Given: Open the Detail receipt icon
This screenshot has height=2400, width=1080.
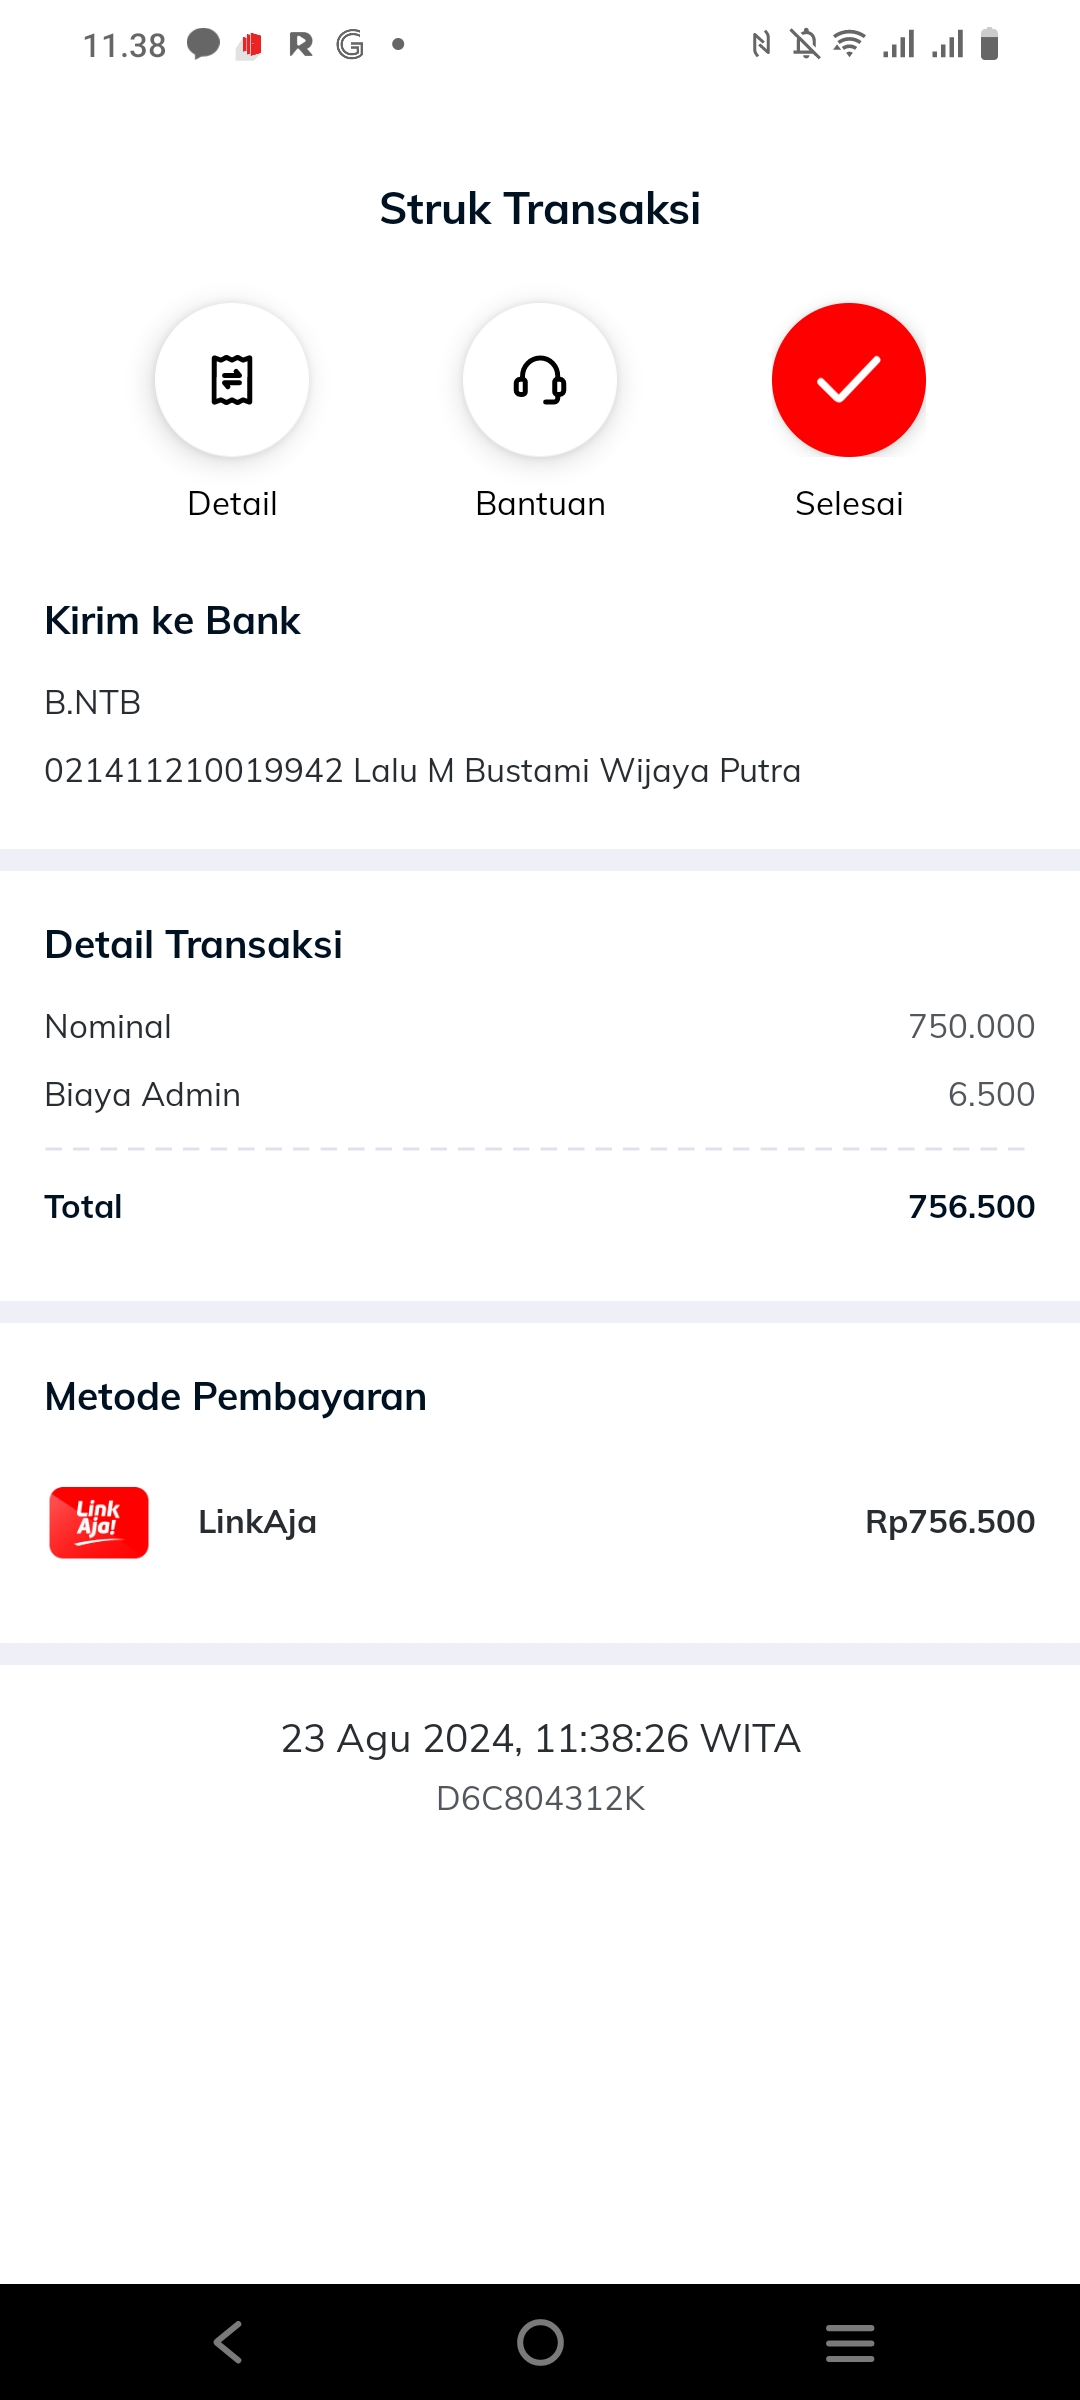Looking at the screenshot, I should [232, 380].
